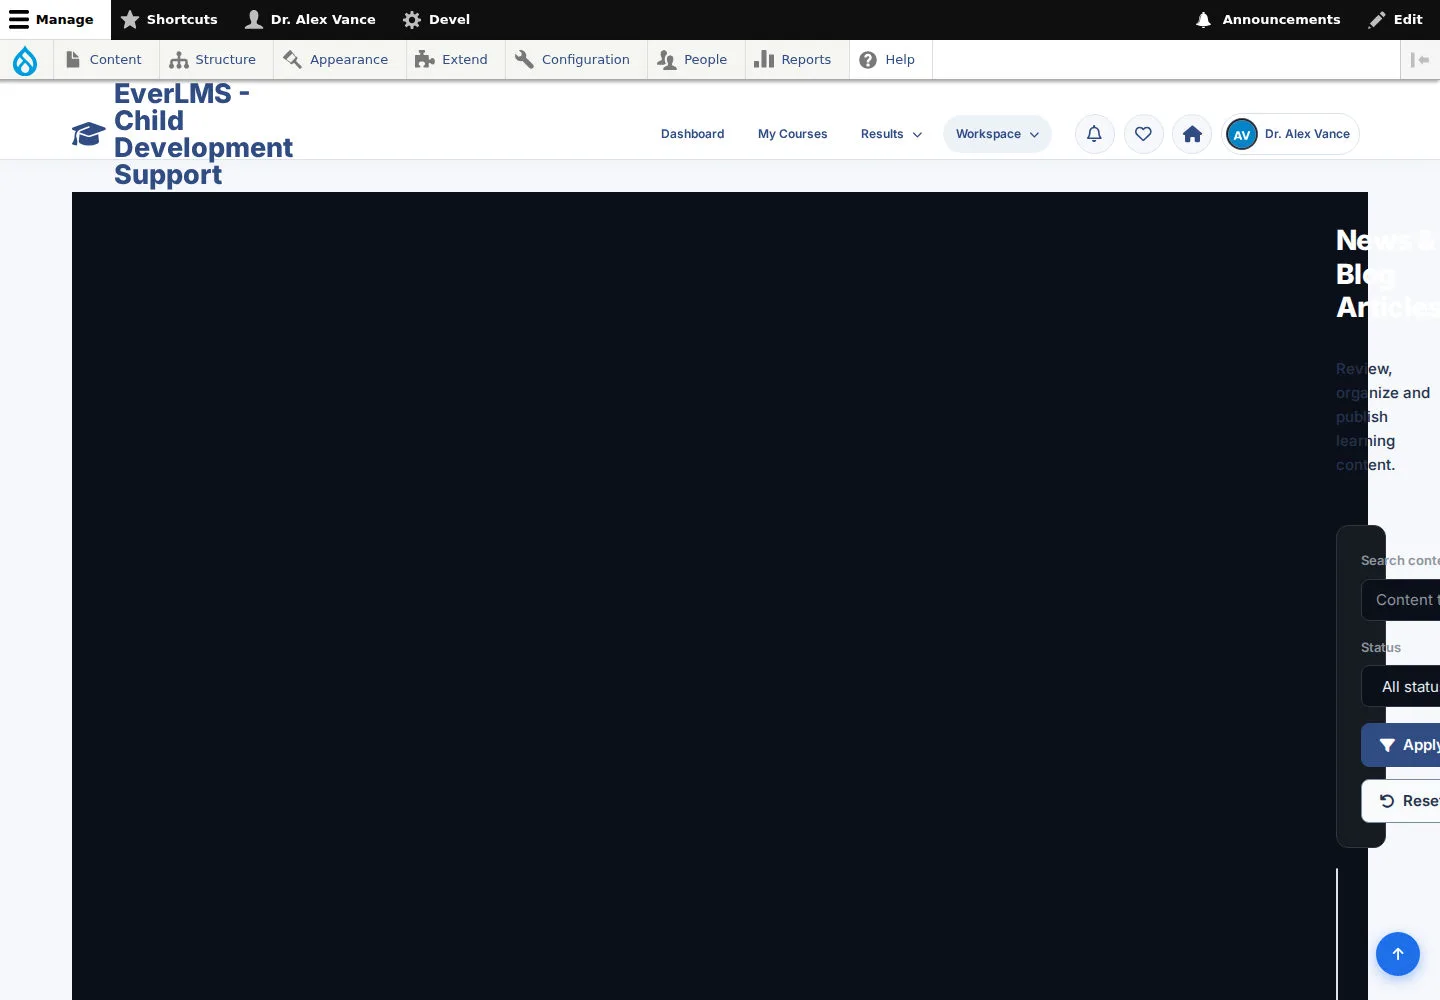
Task: Collapse the toolbar orientation toggle icon
Action: [x=1420, y=60]
